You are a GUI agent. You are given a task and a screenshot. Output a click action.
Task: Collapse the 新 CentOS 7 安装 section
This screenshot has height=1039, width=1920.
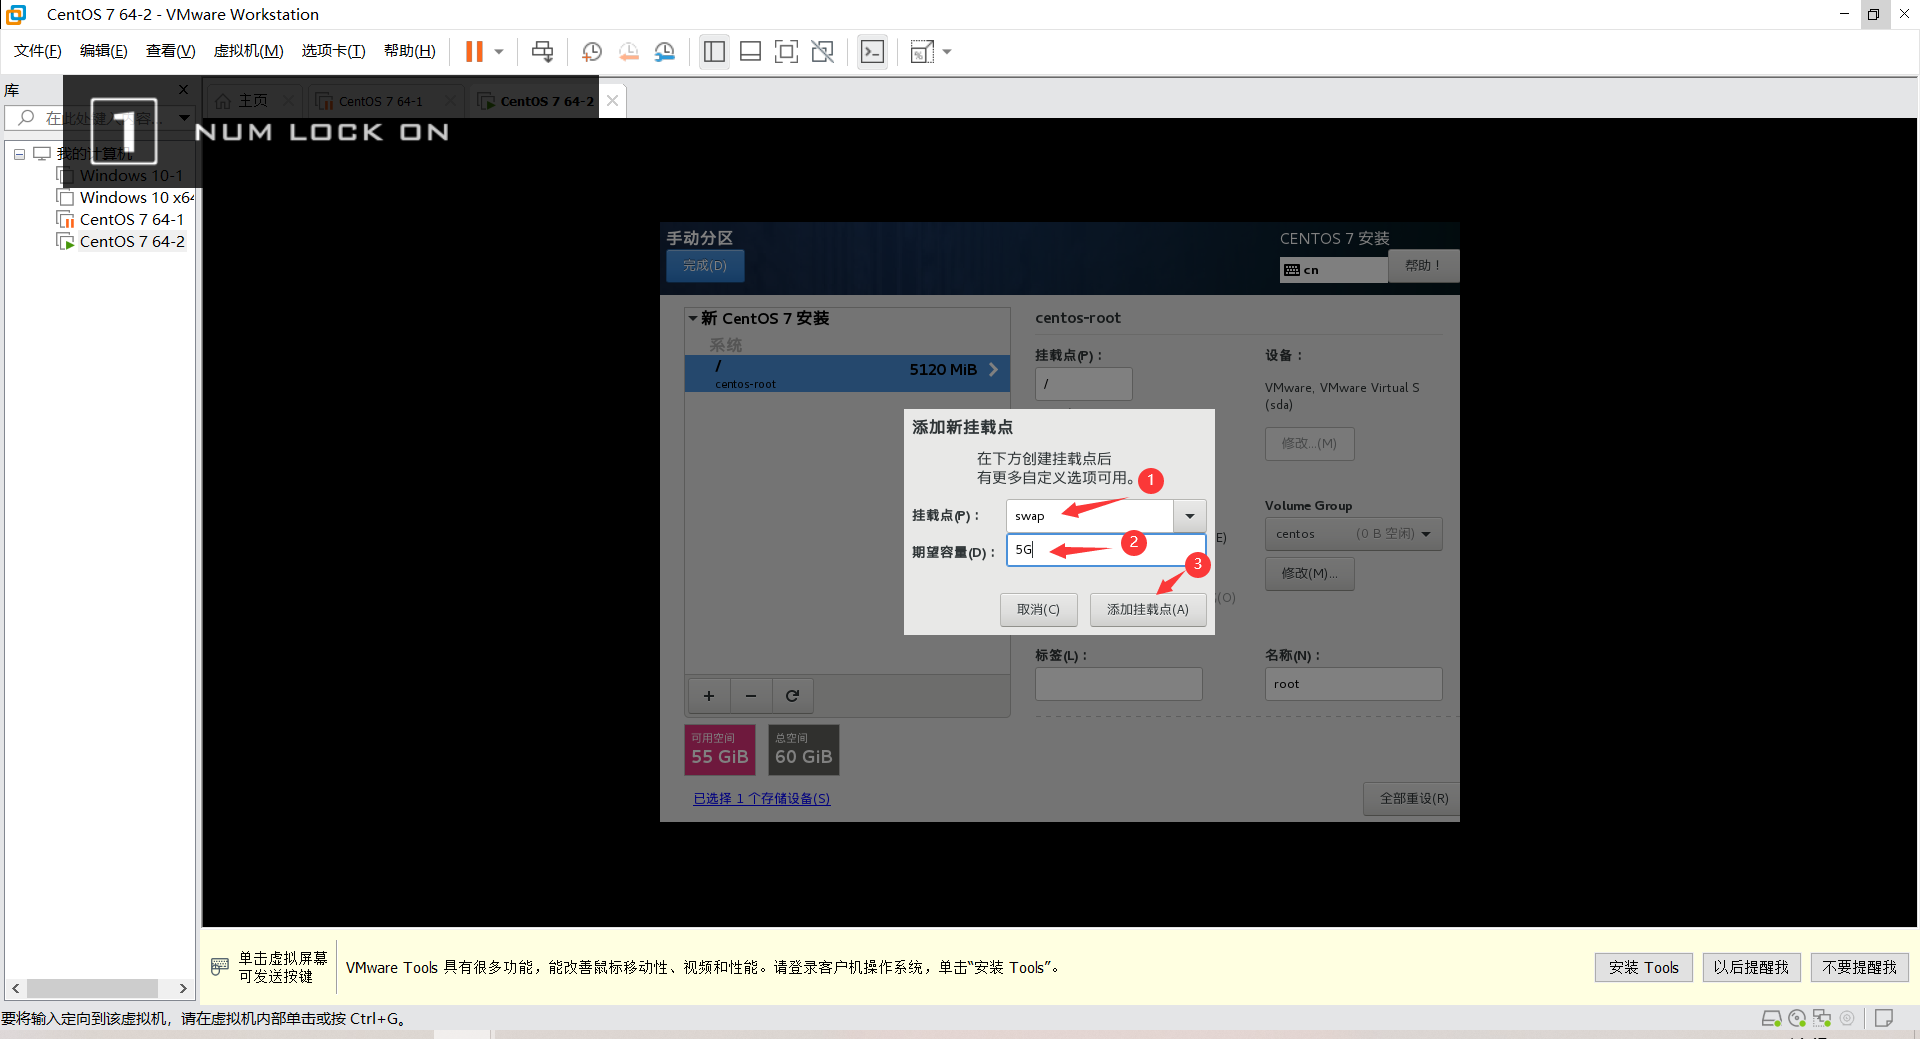(x=692, y=318)
